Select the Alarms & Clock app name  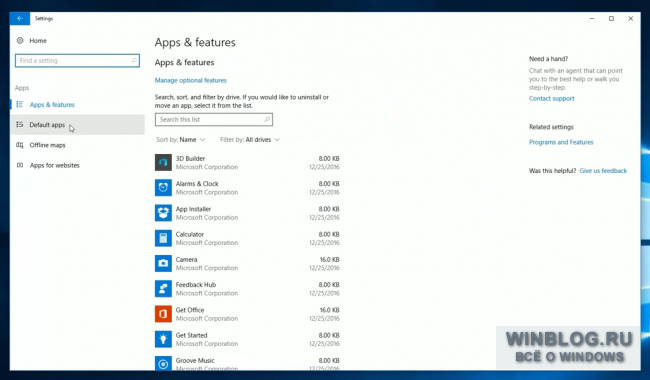tap(197, 184)
